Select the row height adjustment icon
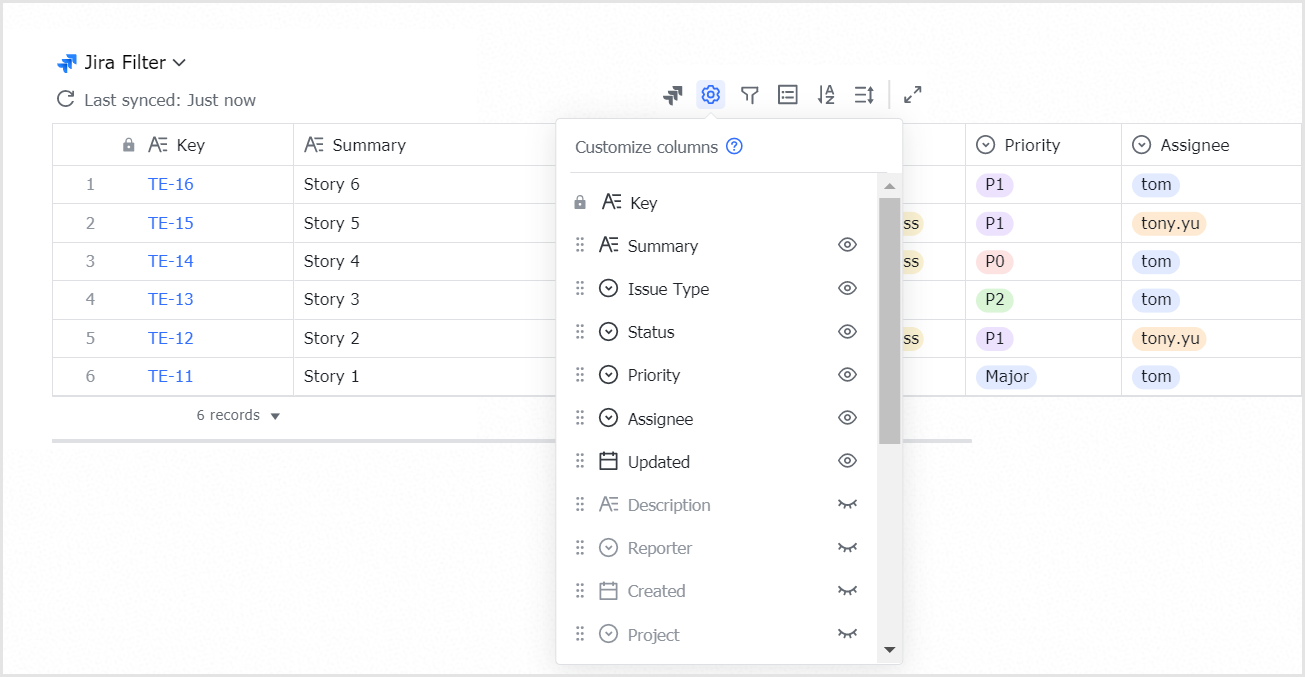Image resolution: width=1305 pixels, height=677 pixels. (864, 94)
